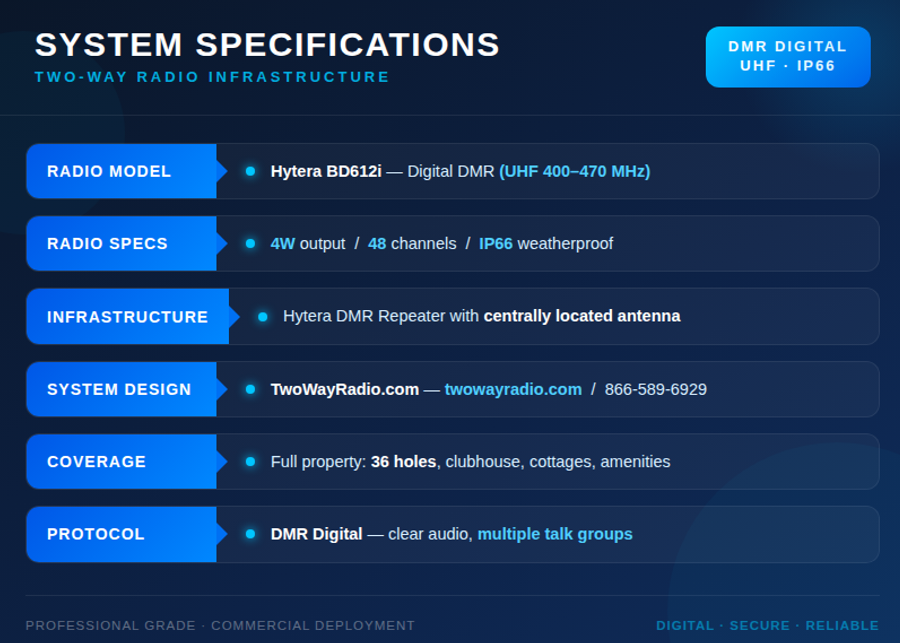Click the IP66 weatherproof text
900x643 pixels.
click(x=546, y=243)
